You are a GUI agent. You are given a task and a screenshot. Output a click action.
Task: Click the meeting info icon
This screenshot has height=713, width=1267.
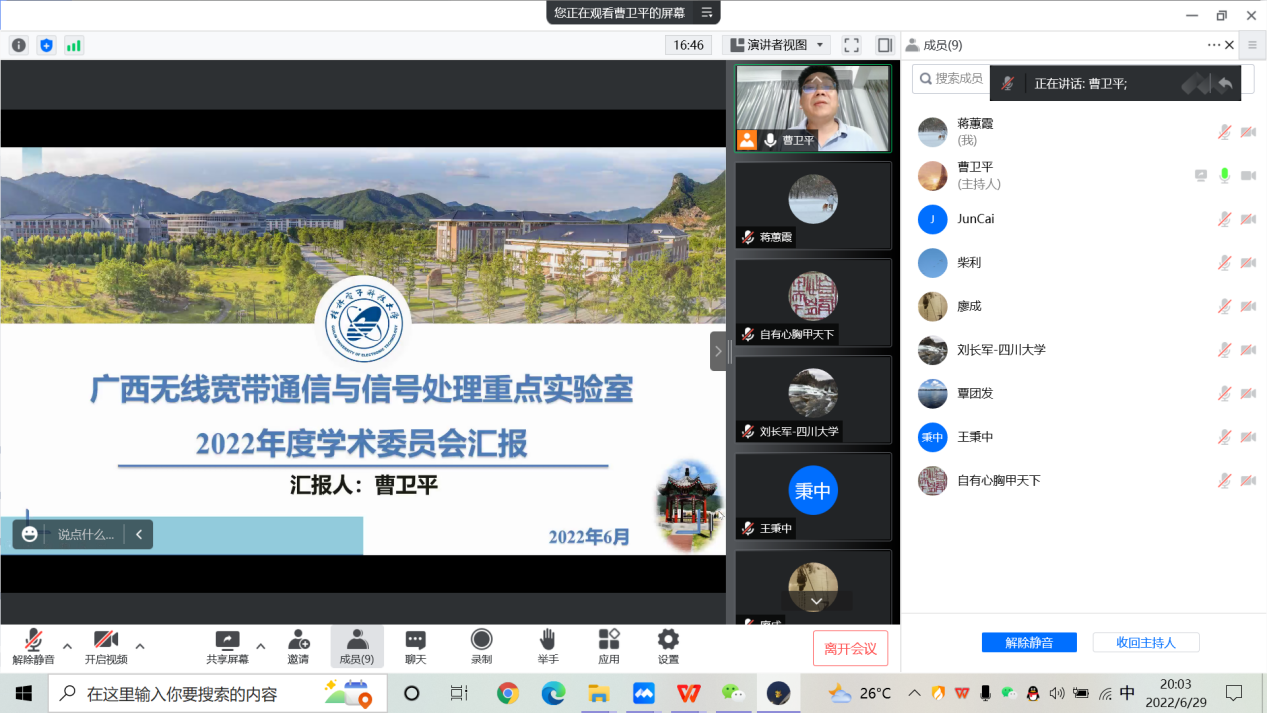pos(18,45)
